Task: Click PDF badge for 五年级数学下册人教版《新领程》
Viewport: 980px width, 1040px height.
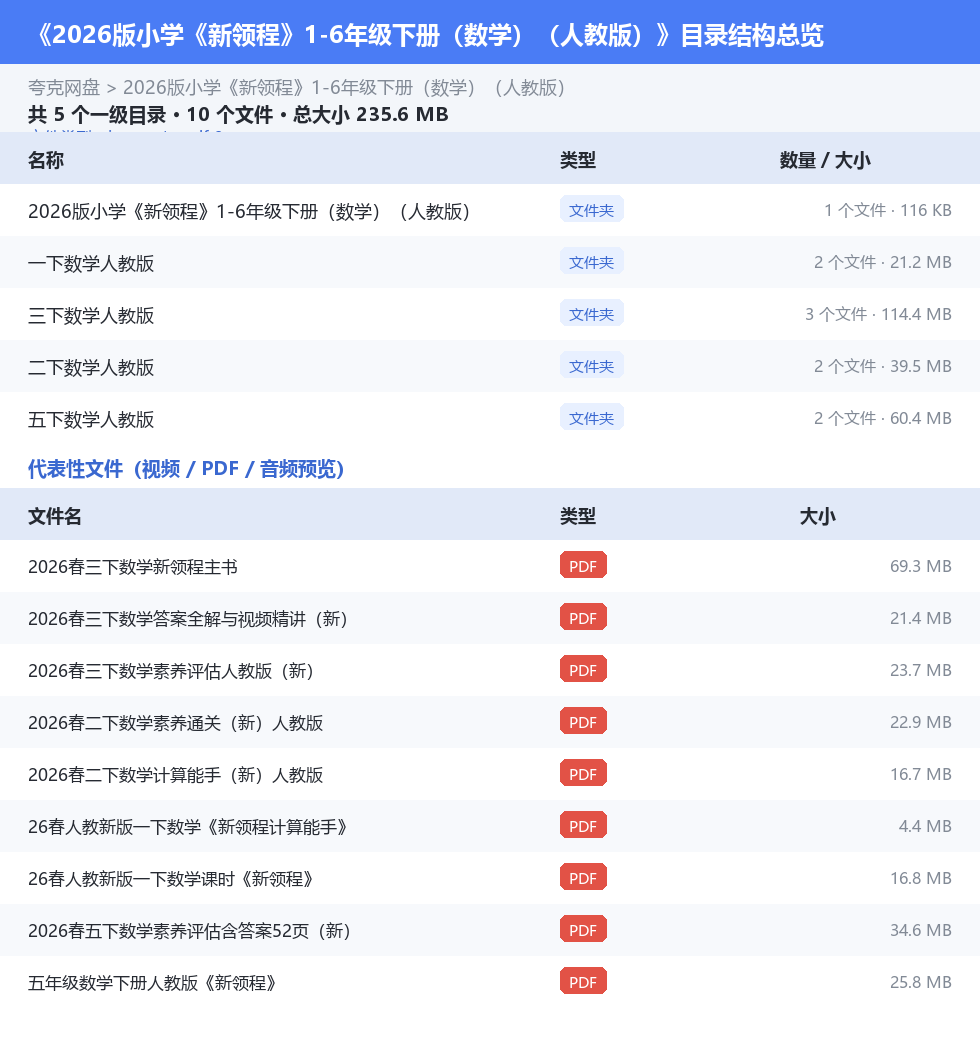Action: (583, 982)
